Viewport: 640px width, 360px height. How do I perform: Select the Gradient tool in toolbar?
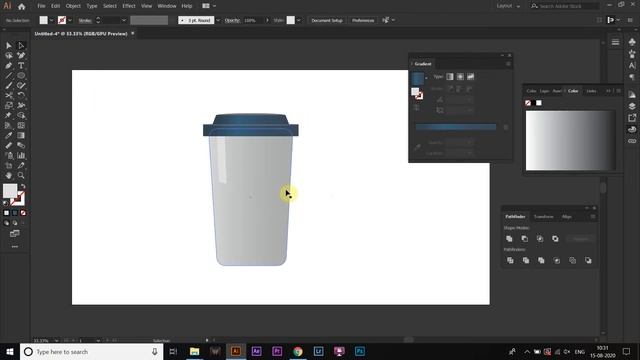21,136
